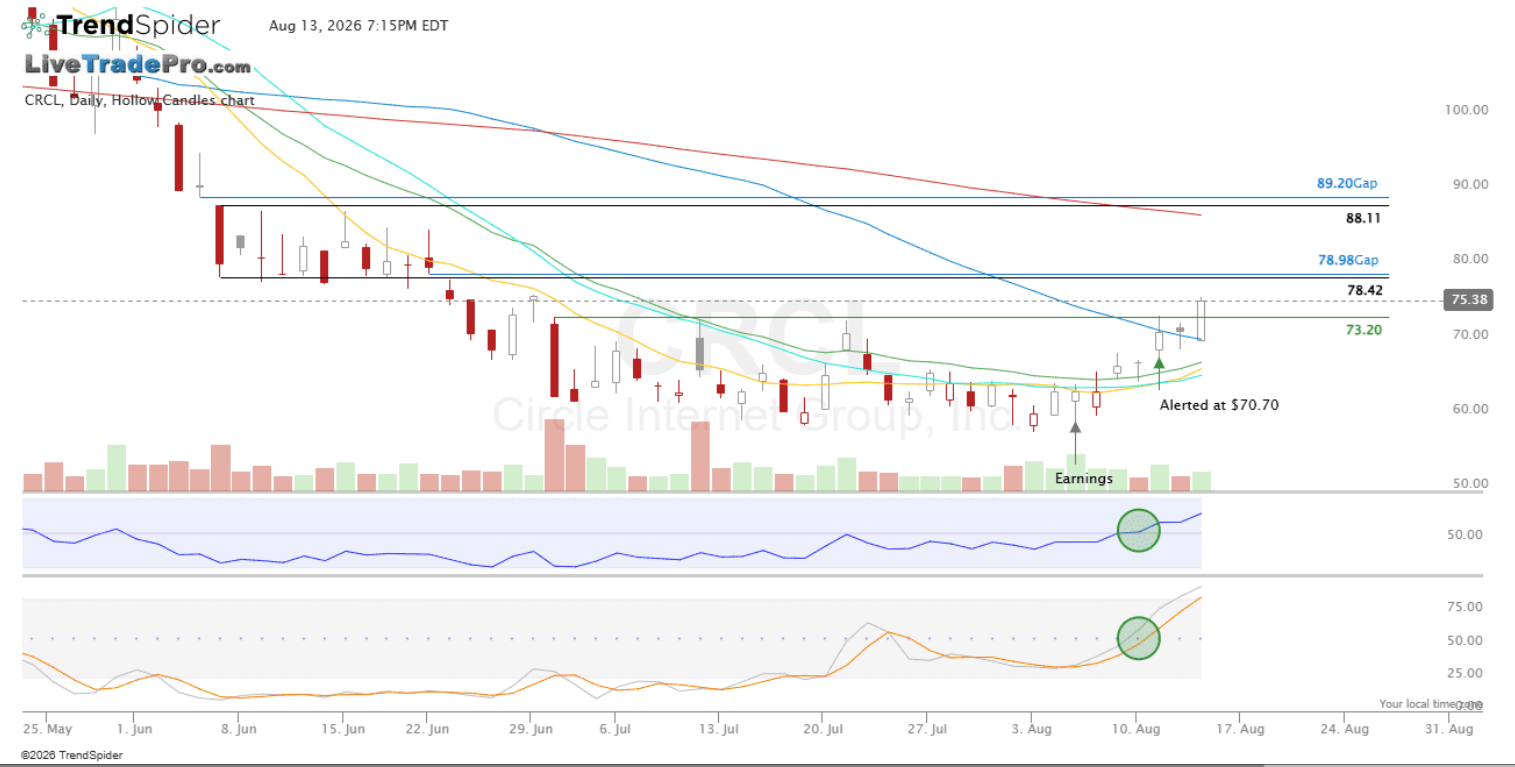
Task: Click the 31. Aug date label
Action: click(x=1449, y=731)
